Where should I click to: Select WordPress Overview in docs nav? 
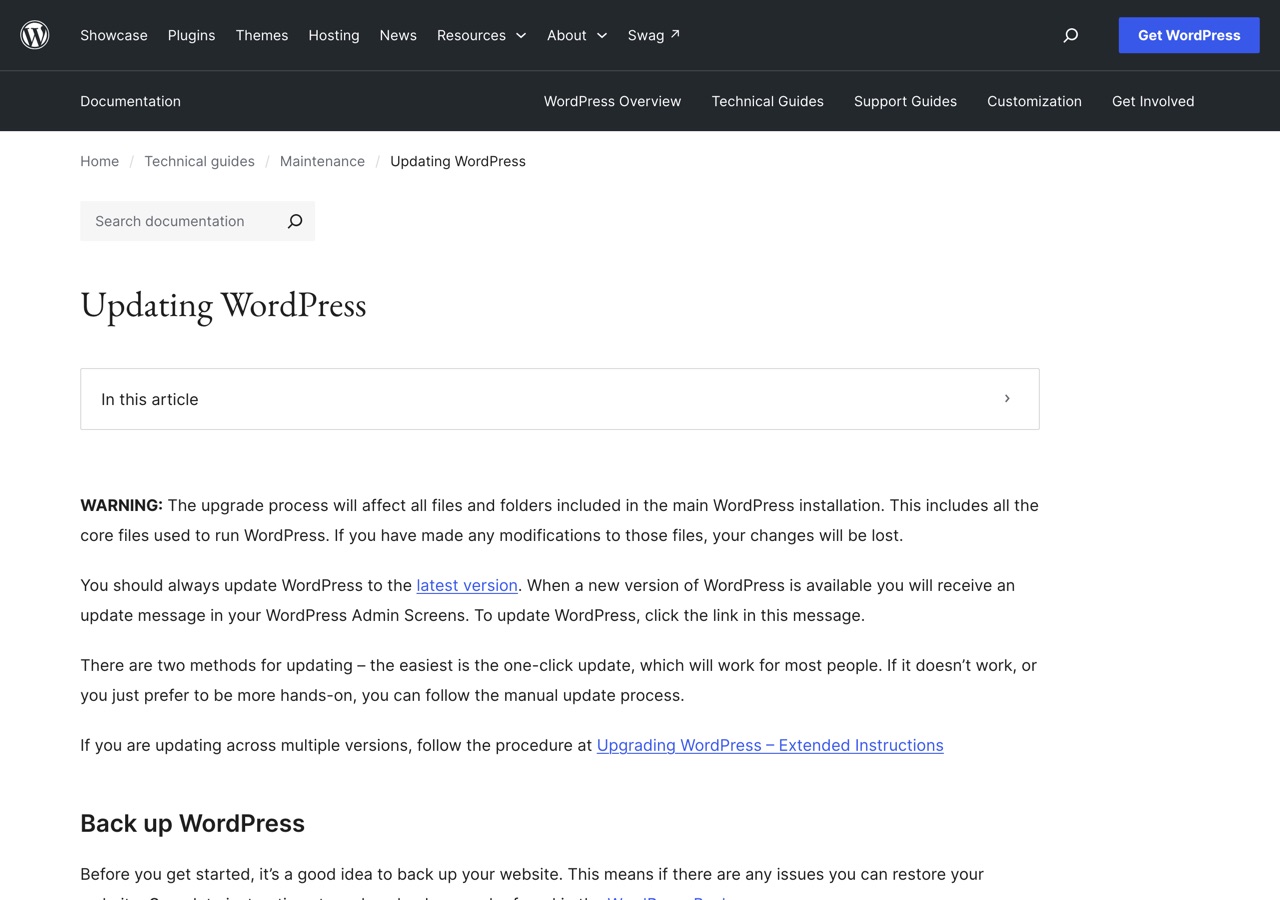pyautogui.click(x=612, y=101)
